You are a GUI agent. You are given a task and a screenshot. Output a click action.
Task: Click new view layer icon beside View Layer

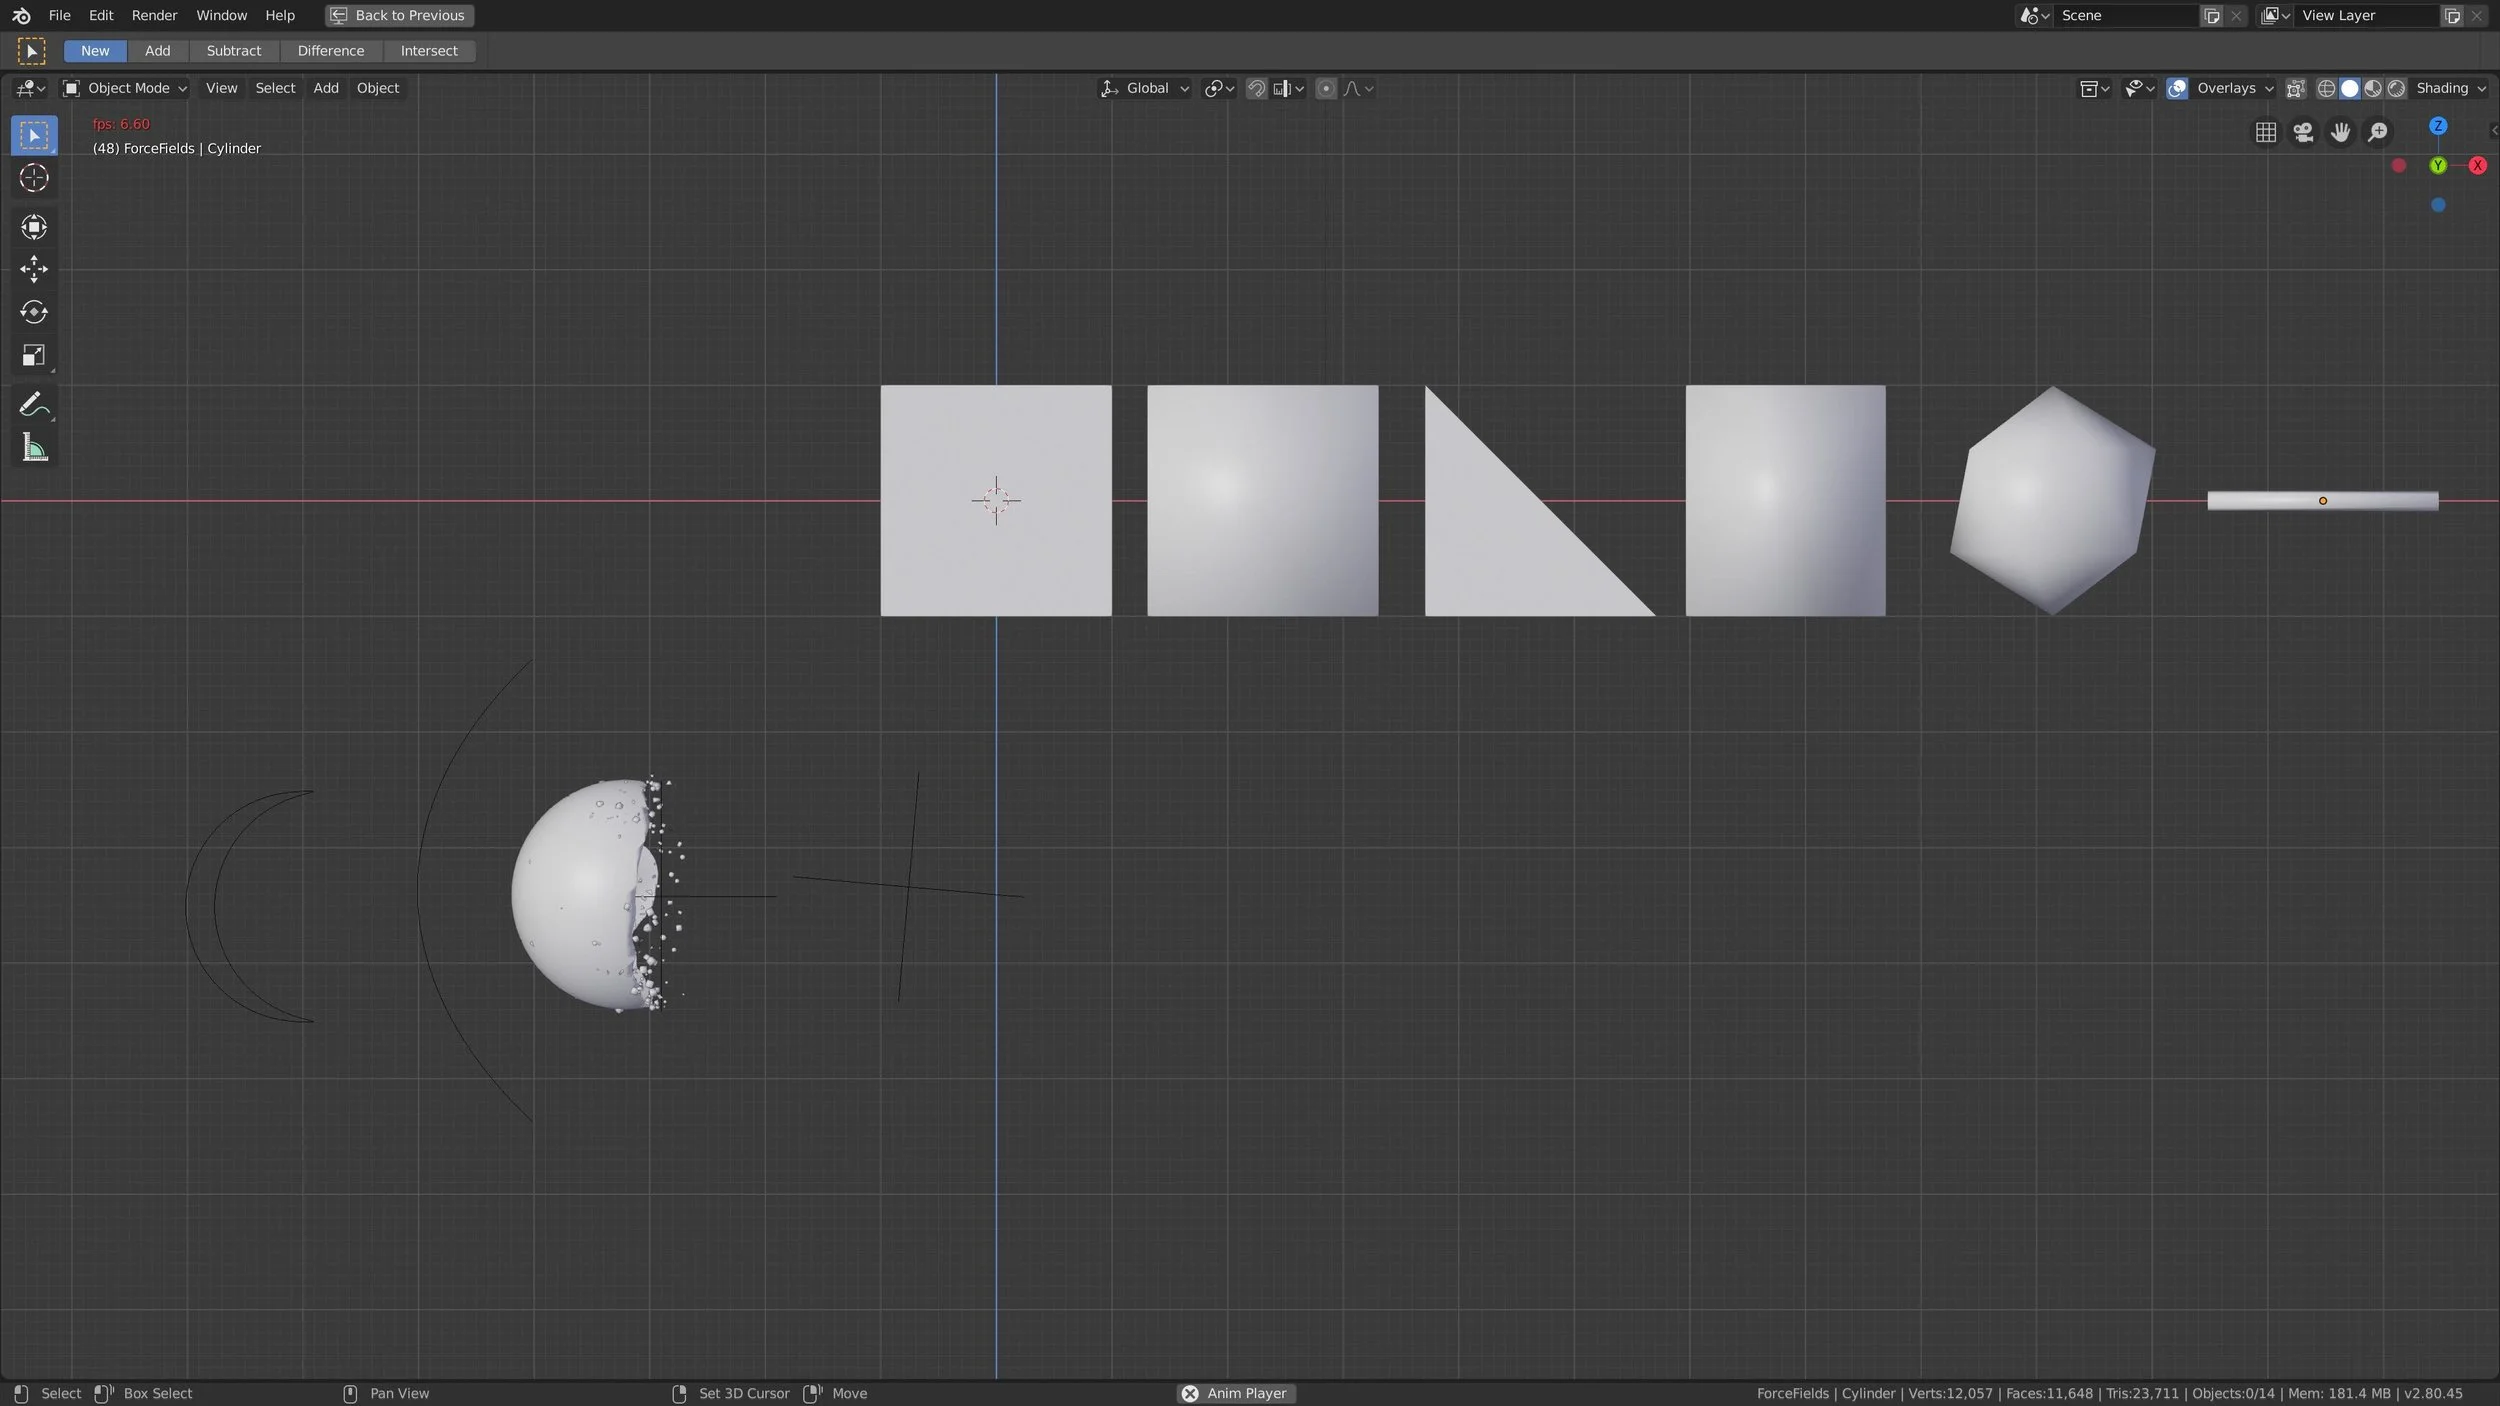pos(2452,15)
